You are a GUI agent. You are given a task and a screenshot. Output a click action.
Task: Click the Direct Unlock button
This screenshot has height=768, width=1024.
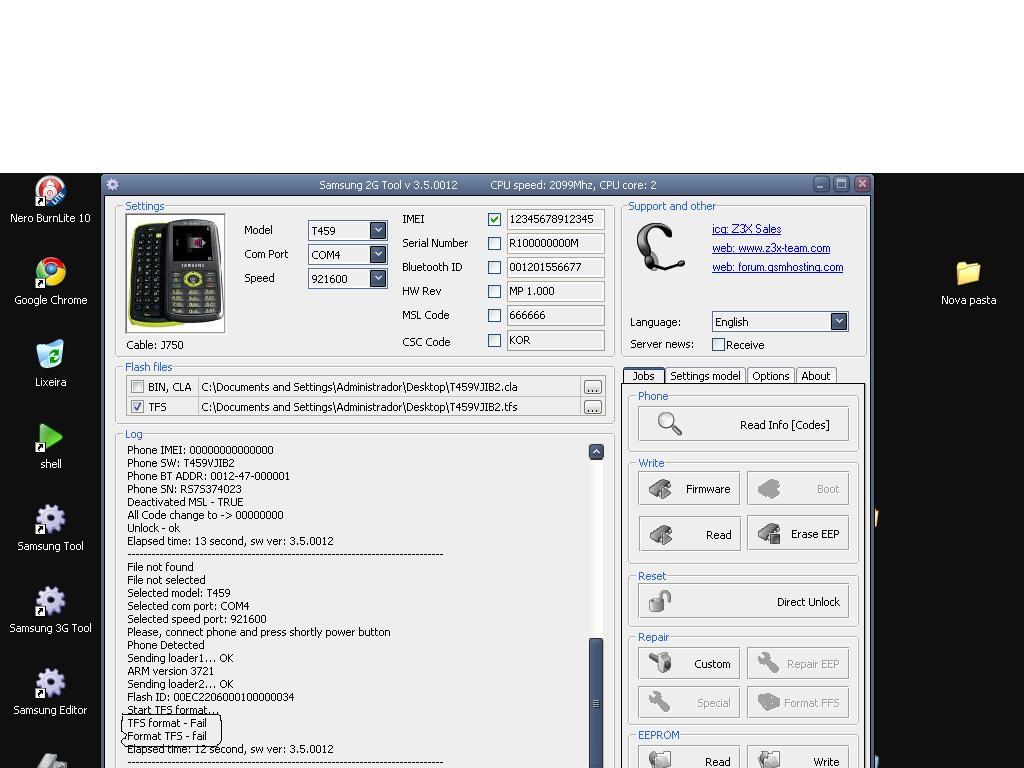tap(743, 601)
